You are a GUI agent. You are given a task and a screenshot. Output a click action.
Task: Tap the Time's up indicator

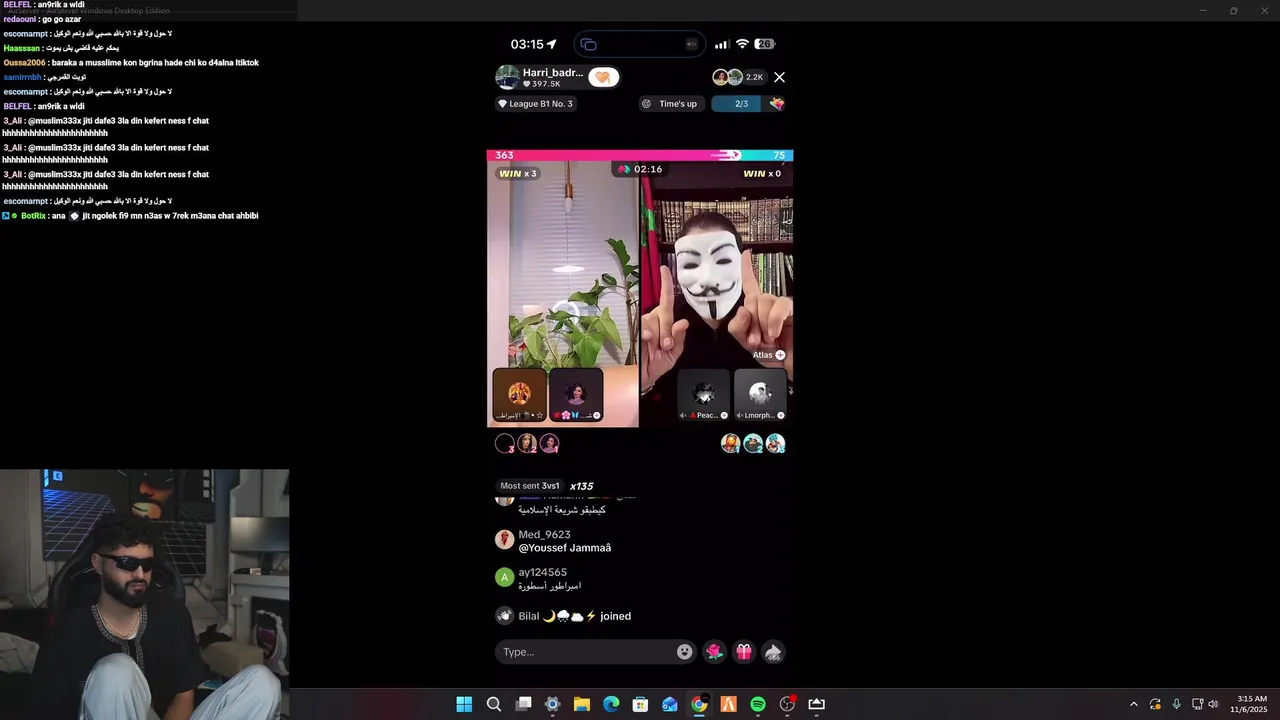[x=670, y=104]
